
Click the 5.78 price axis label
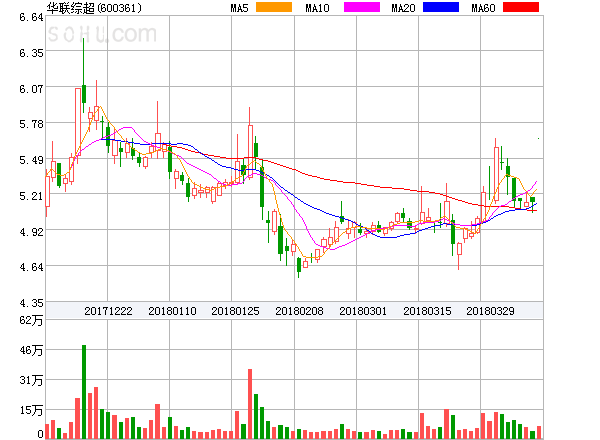(31, 124)
